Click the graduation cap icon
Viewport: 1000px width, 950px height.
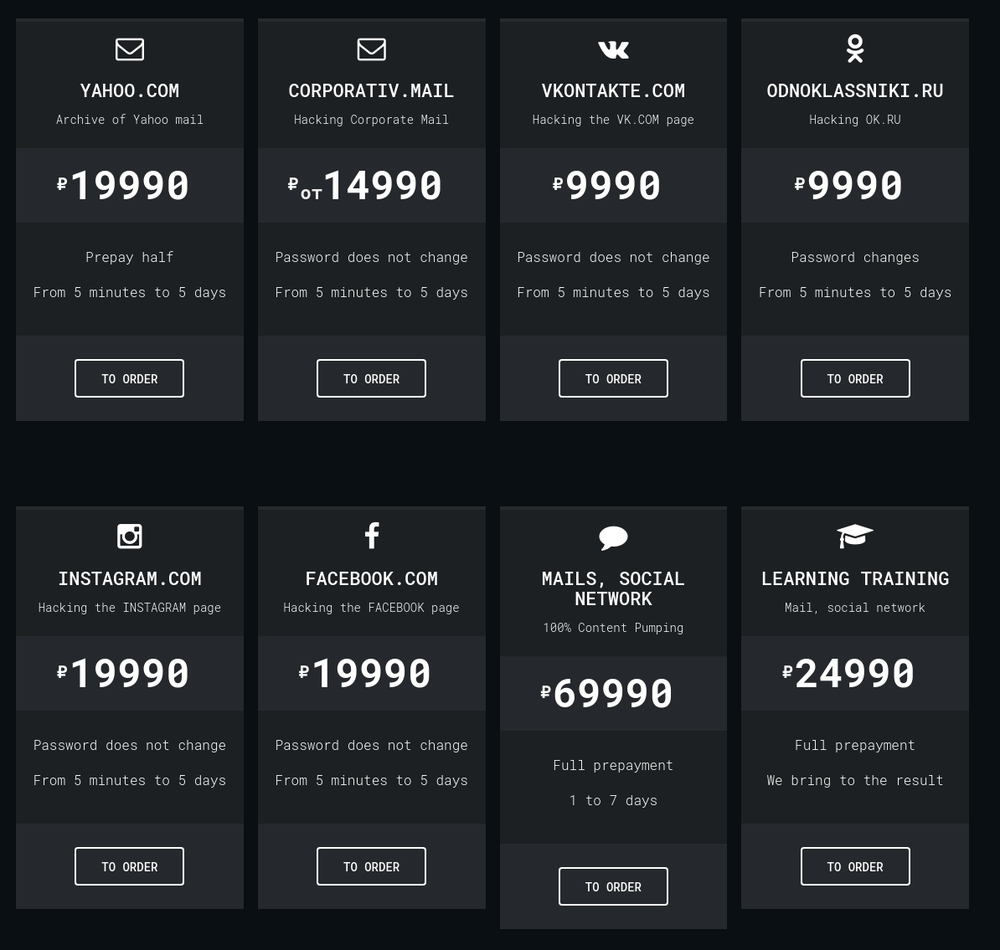click(x=855, y=536)
